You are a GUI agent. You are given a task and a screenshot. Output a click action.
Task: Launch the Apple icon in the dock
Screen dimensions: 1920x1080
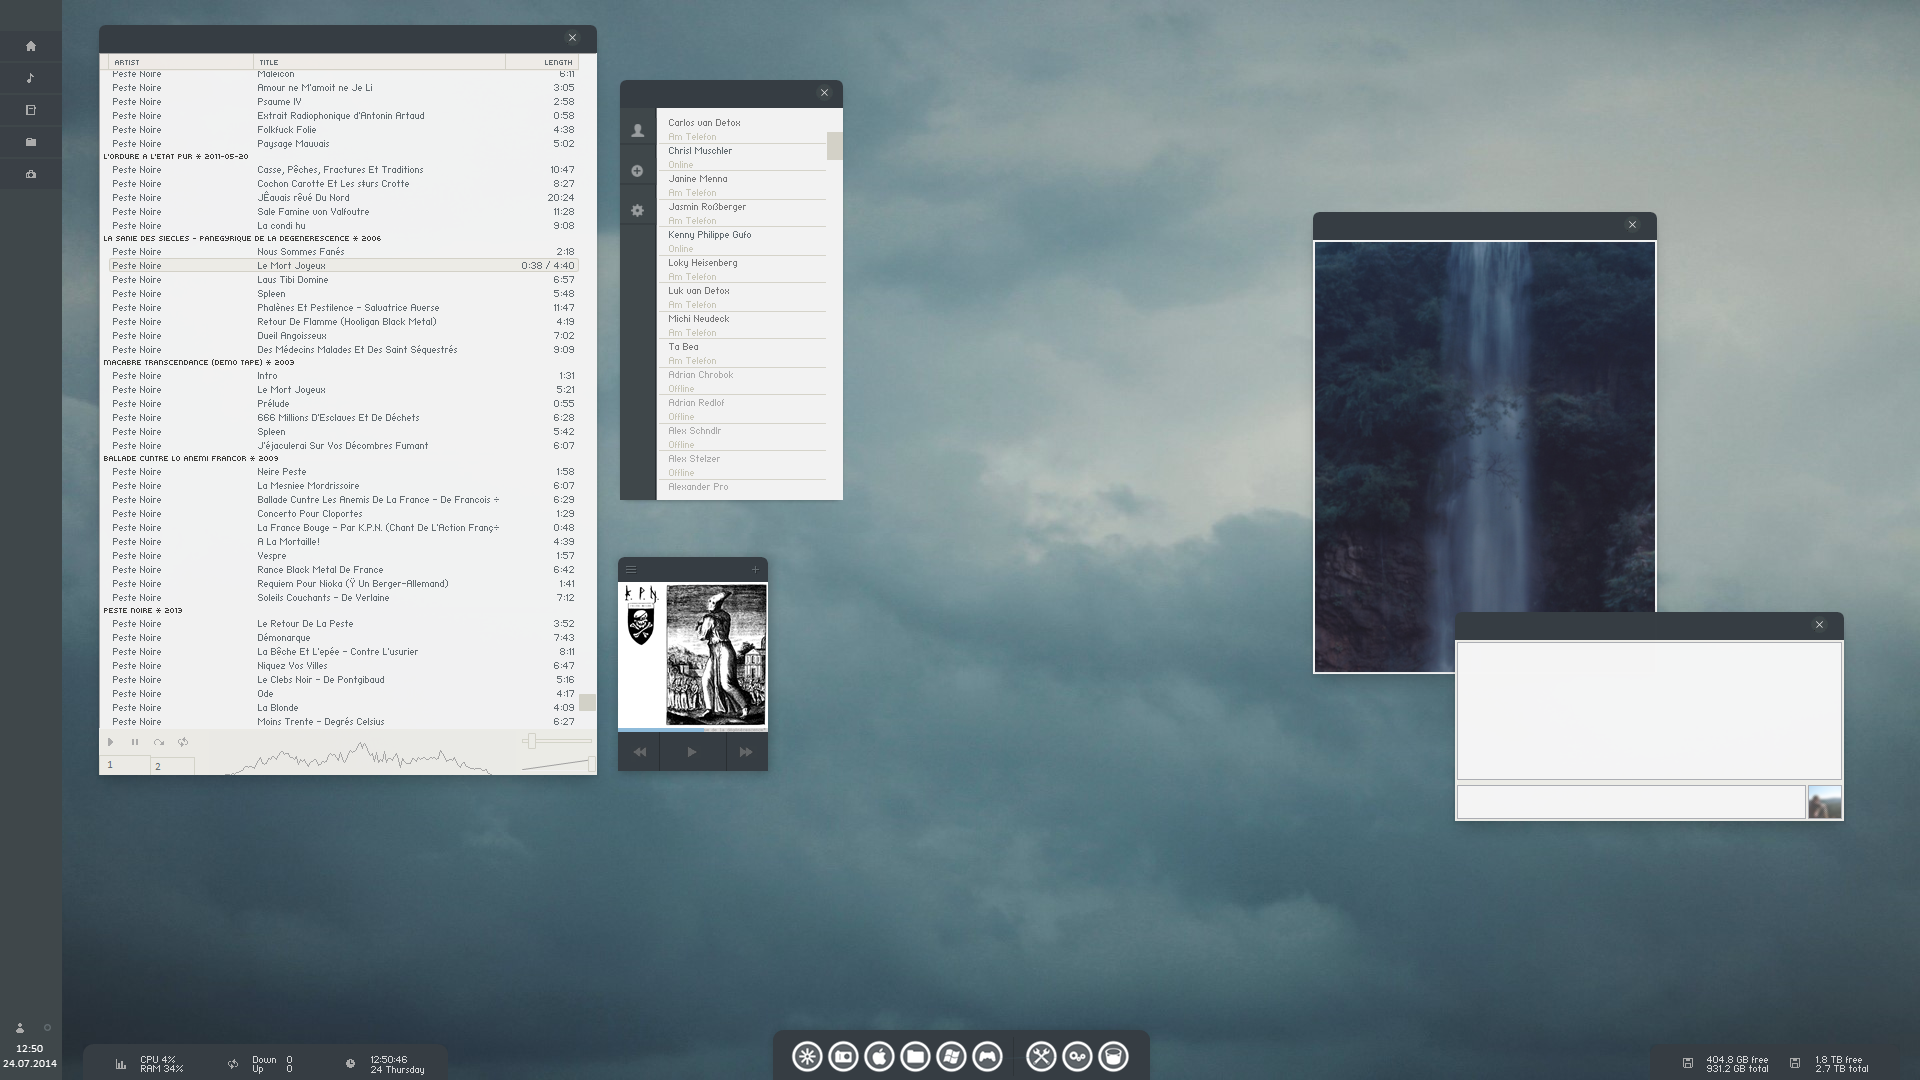coord(879,1056)
